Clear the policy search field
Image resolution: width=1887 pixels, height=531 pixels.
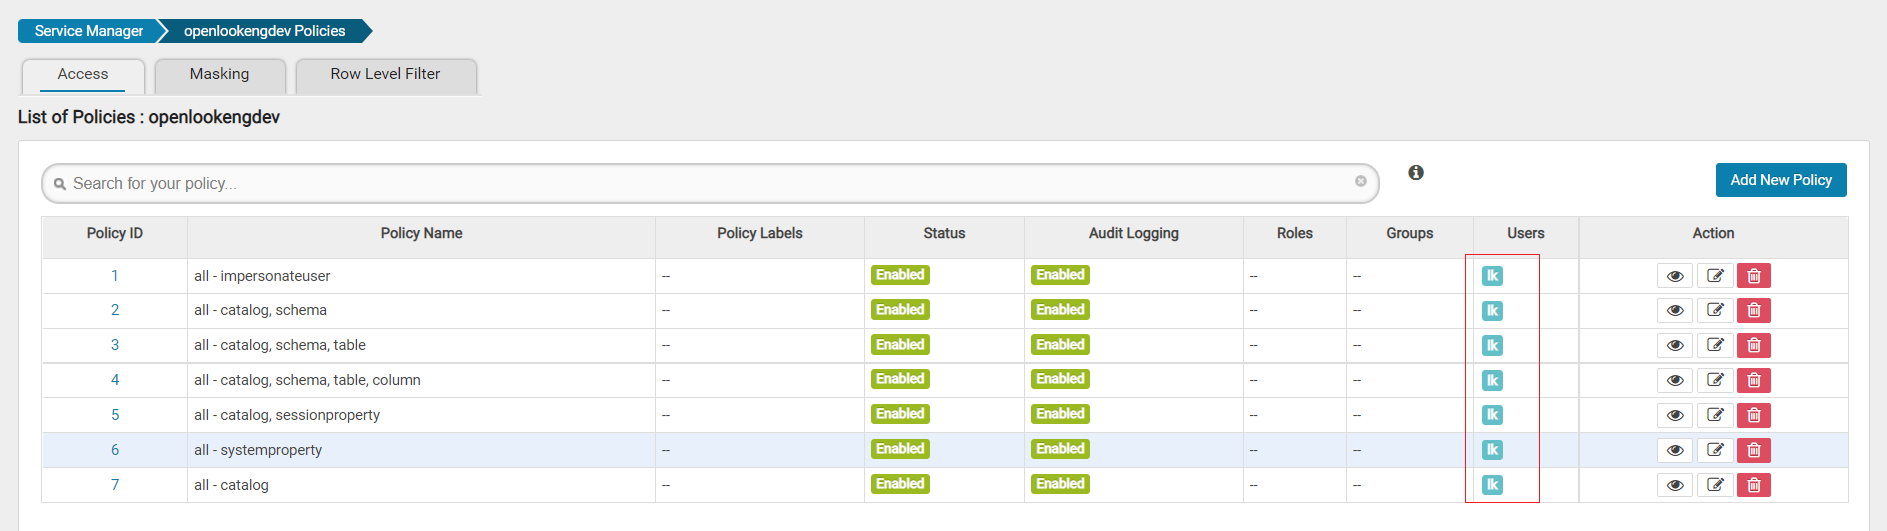point(1360,181)
